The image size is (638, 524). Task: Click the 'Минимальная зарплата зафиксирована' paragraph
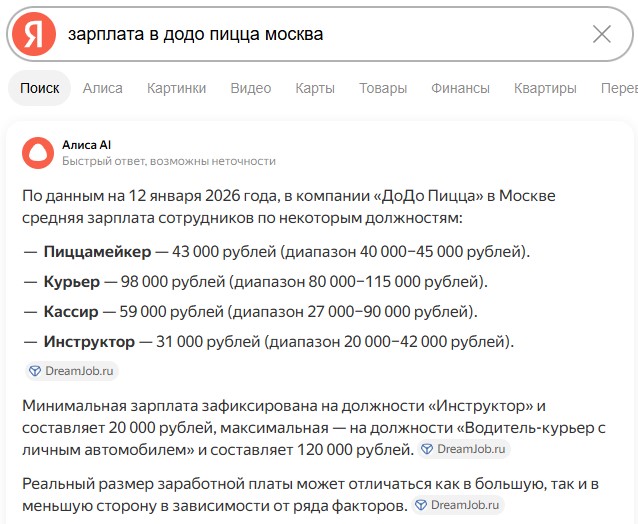pos(313,428)
